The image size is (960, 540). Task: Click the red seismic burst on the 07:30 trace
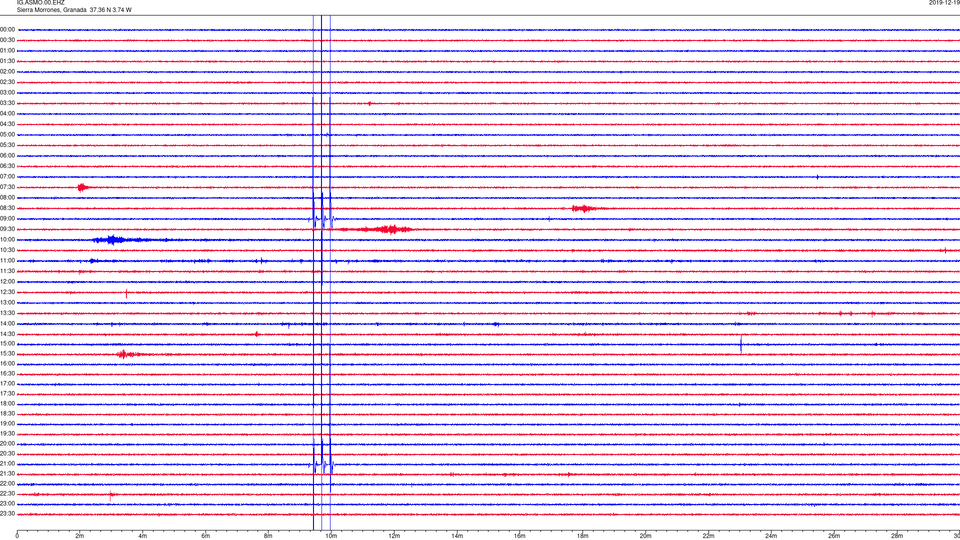pos(83,187)
